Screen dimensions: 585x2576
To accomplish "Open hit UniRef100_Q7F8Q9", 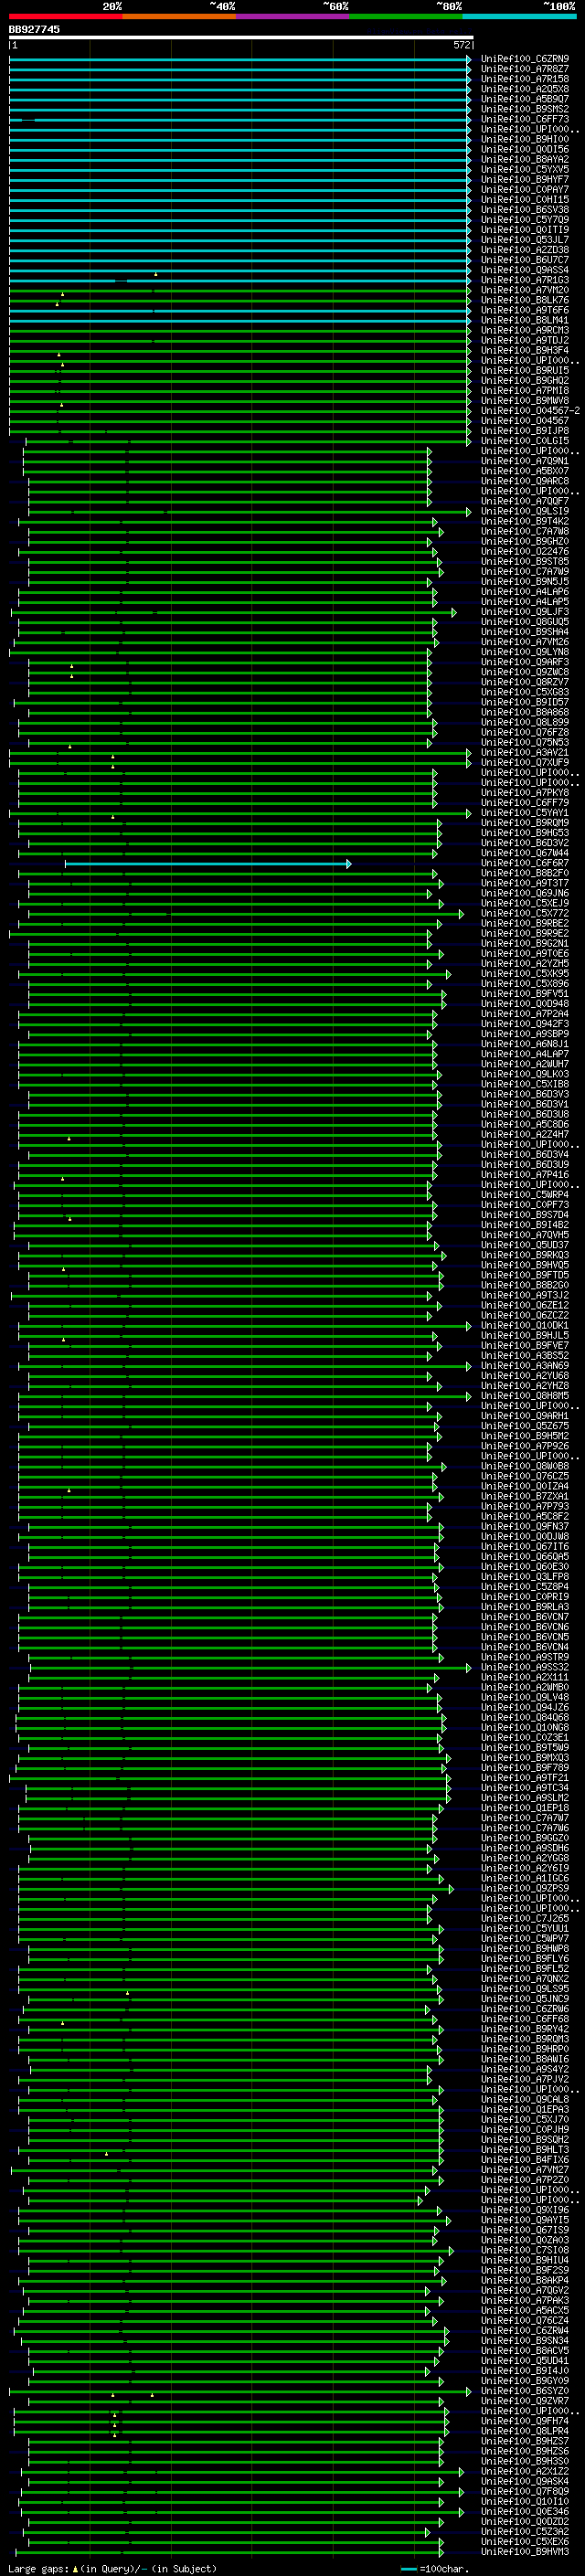I will tap(525, 2491).
